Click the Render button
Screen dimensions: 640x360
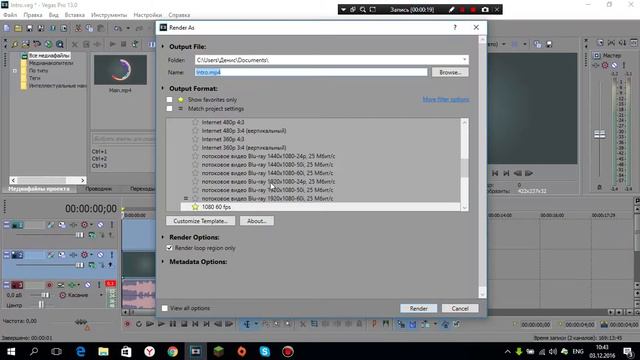coord(418,308)
